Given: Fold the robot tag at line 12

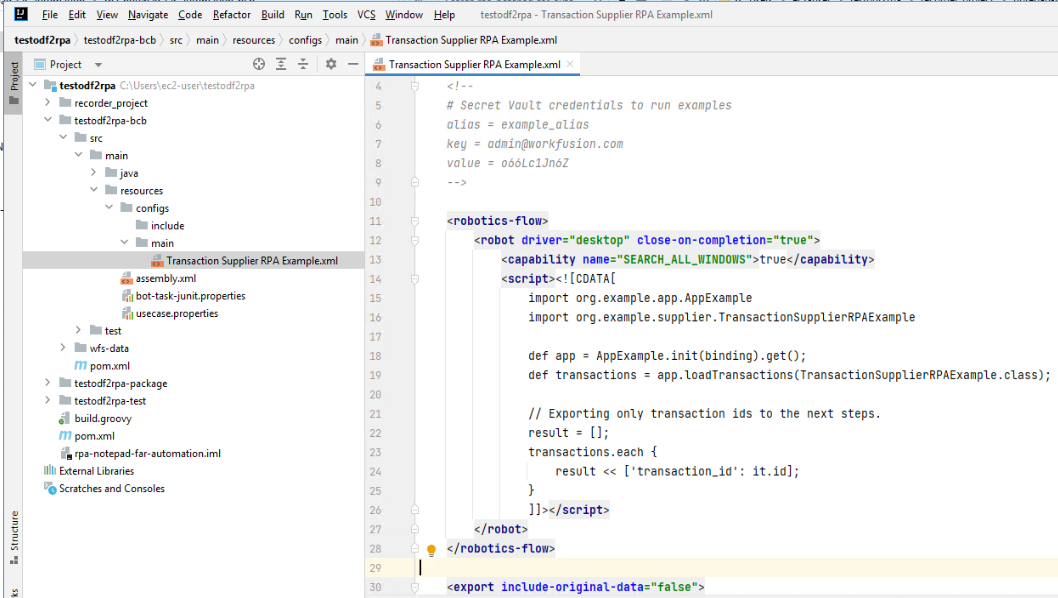Looking at the screenshot, I should point(415,240).
